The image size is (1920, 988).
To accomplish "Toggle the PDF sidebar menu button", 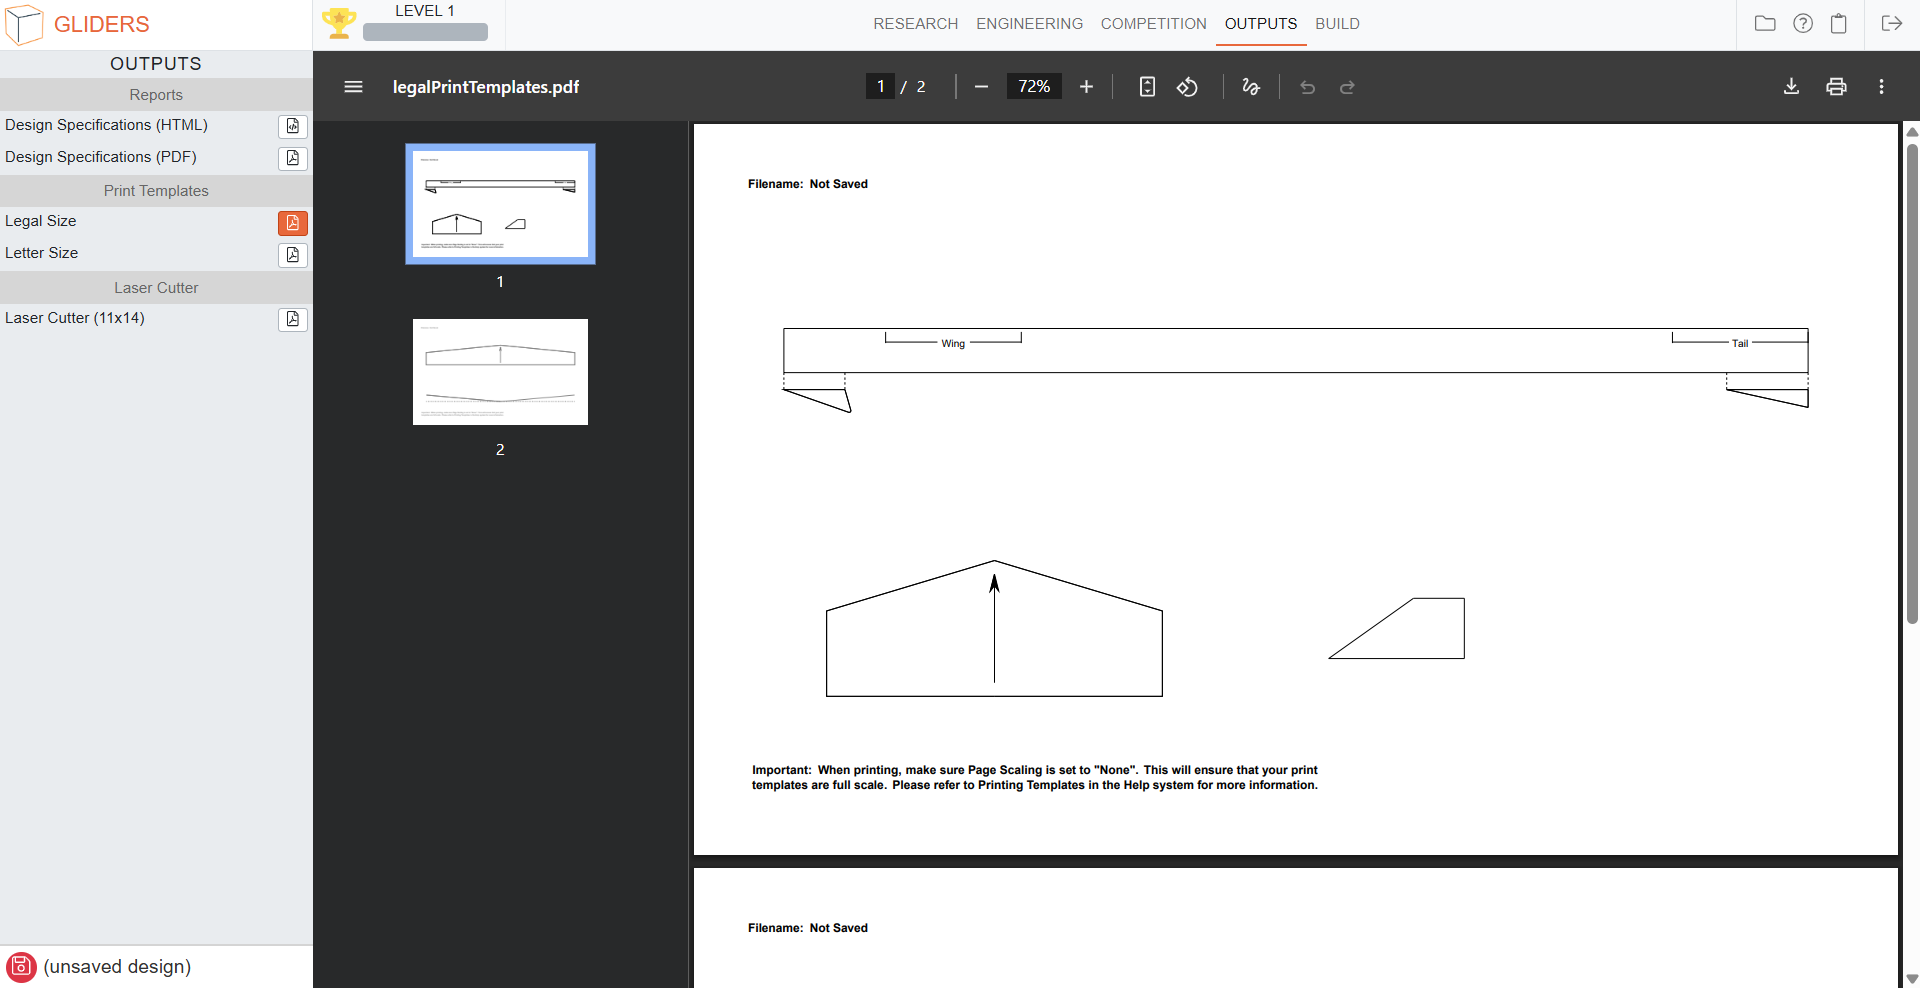I will pyautogui.click(x=353, y=87).
